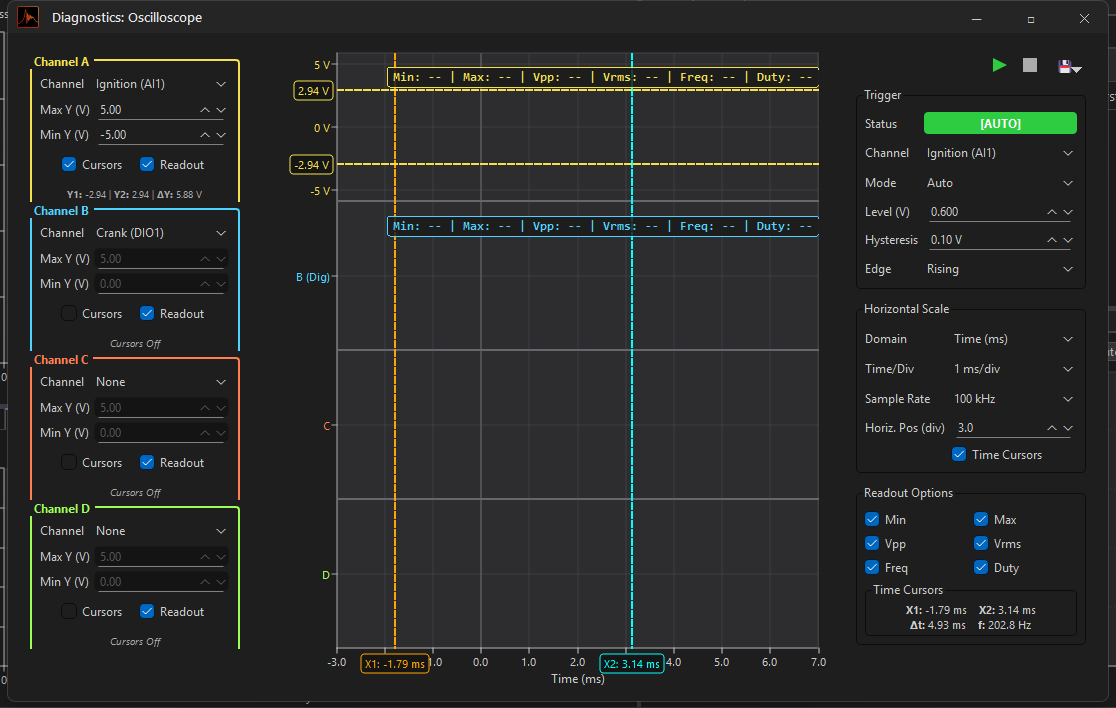Open the Time/Div dropdown
This screenshot has width=1116, height=708.
click(x=1014, y=369)
